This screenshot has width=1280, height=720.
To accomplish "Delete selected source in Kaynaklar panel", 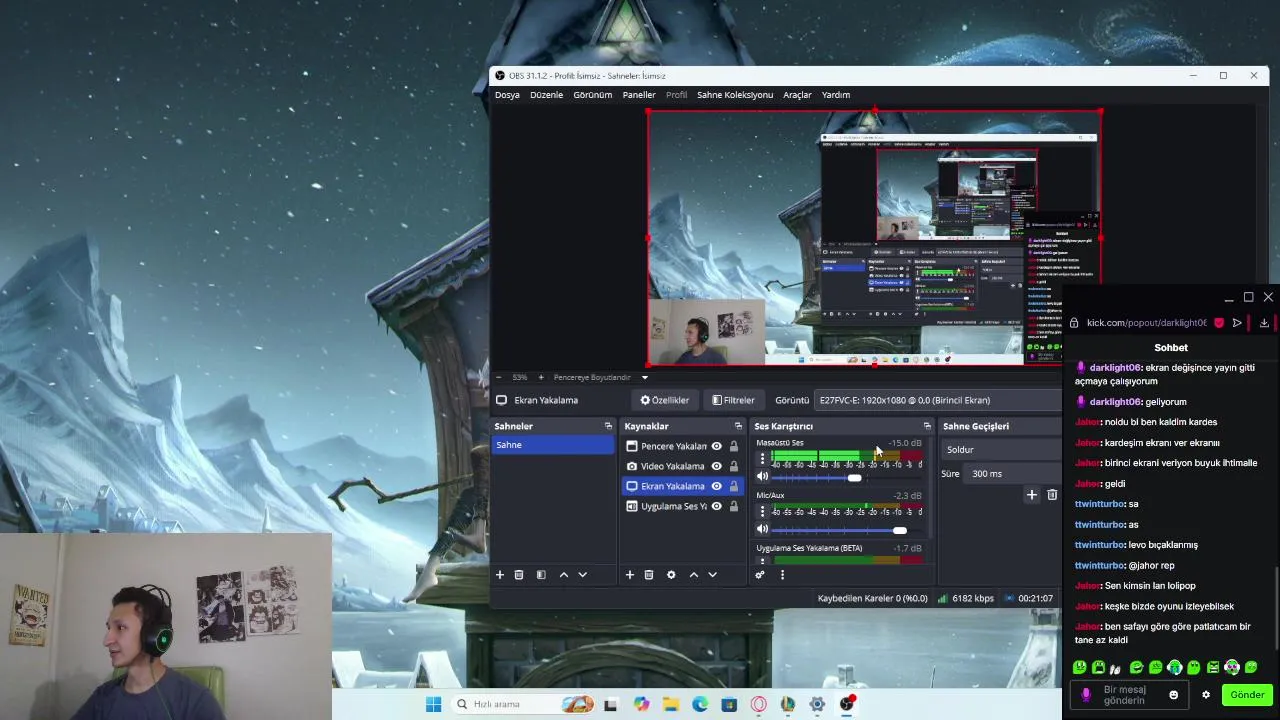I will pos(649,575).
